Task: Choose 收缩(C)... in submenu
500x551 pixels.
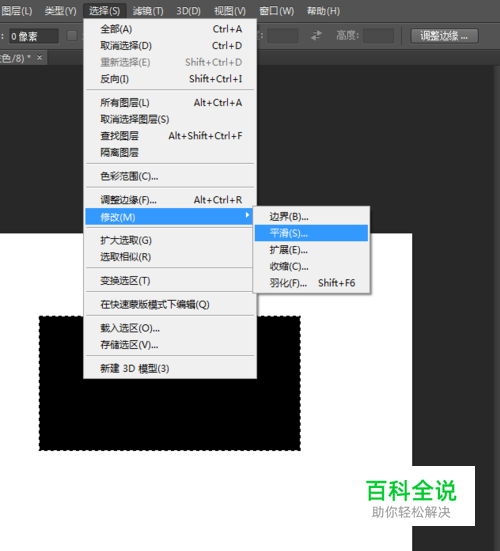Action: [311, 266]
